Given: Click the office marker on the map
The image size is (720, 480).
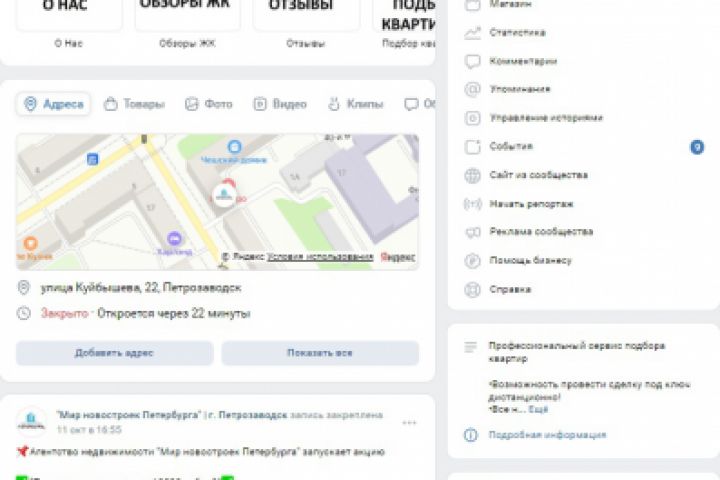Looking at the screenshot, I should click(224, 194).
